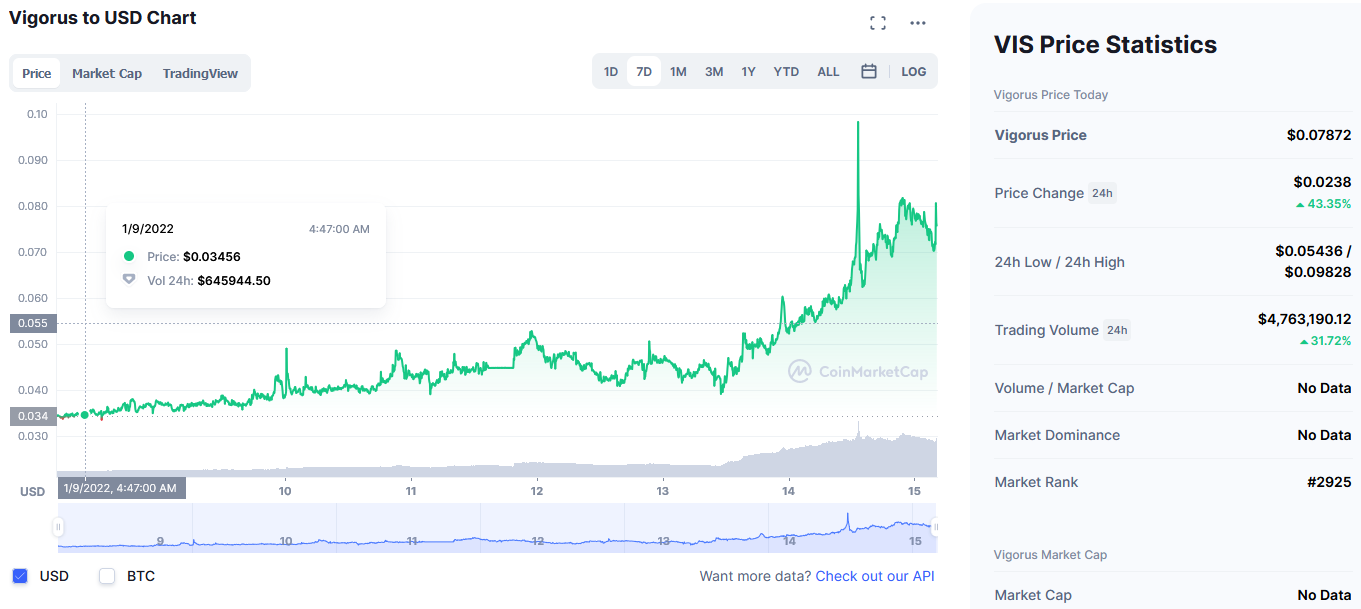Click the right range slider handle
Screen dimensions: 1361x609
coord(936,527)
